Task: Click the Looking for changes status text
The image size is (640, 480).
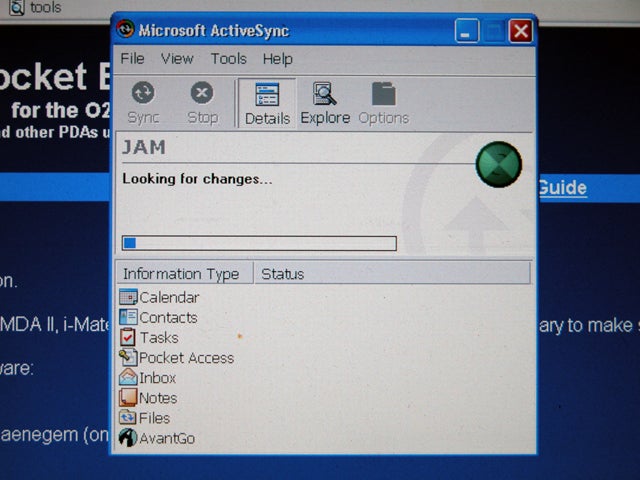Action: point(197,179)
